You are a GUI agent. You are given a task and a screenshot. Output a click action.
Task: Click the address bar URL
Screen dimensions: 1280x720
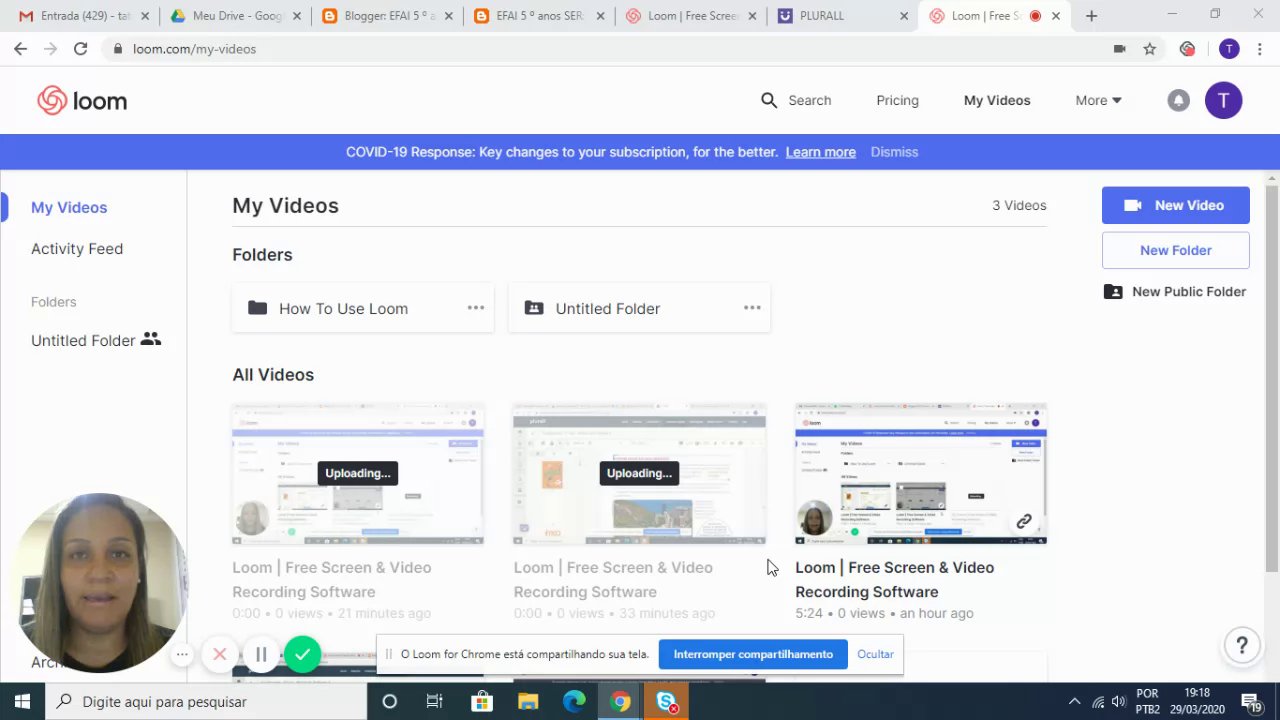pyautogui.click(x=194, y=48)
